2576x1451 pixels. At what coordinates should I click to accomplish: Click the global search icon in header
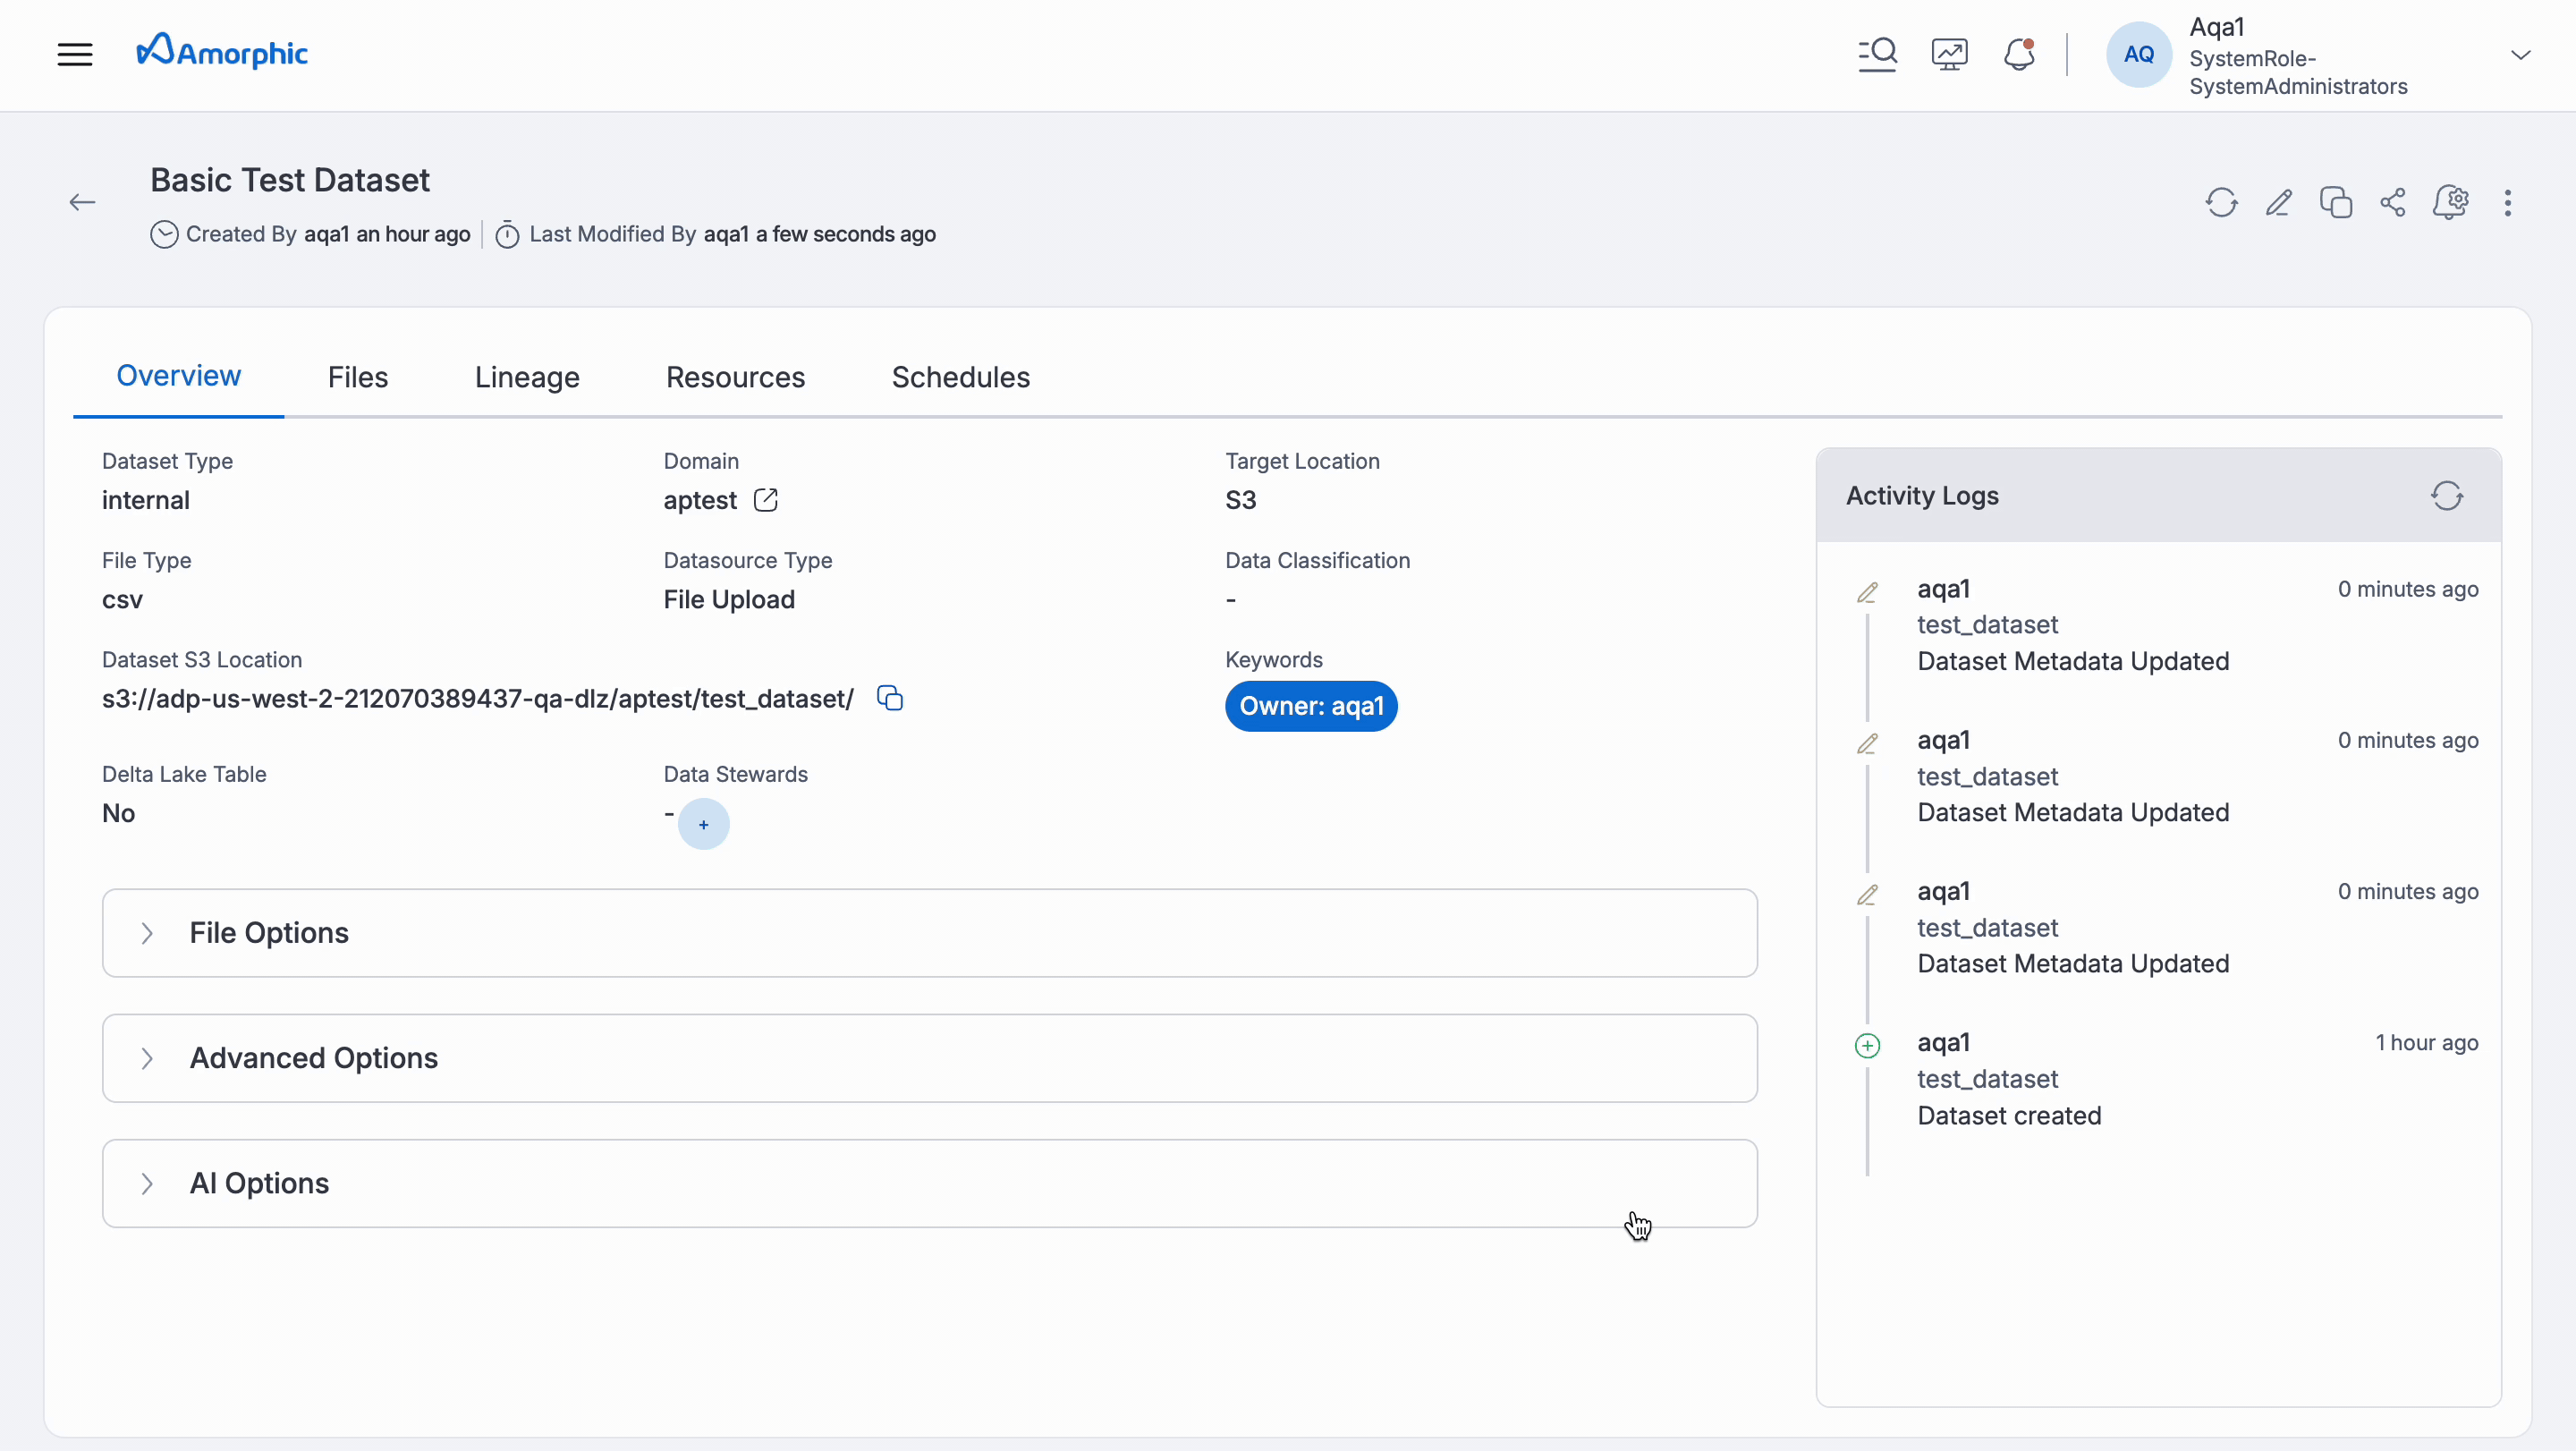click(1877, 54)
